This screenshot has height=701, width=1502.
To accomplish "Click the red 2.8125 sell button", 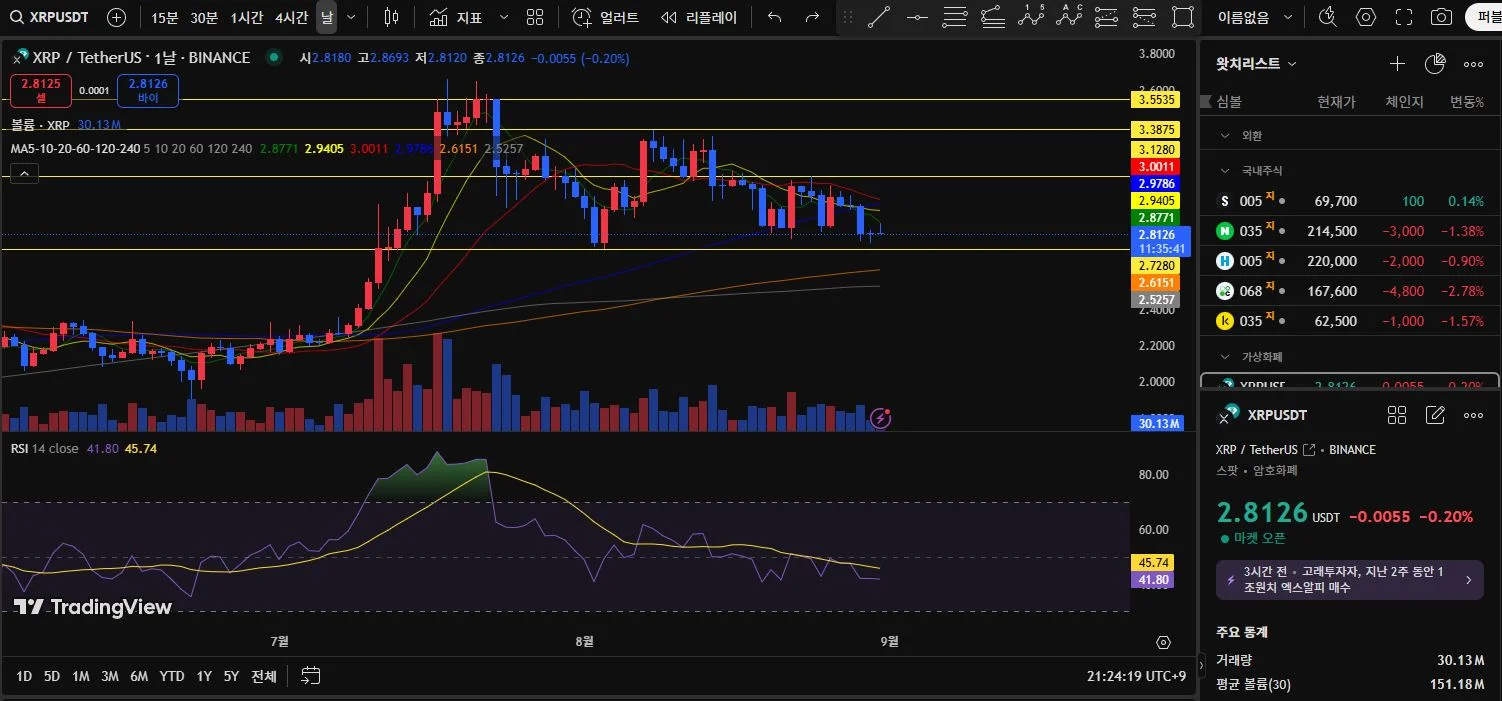I will 41,91.
